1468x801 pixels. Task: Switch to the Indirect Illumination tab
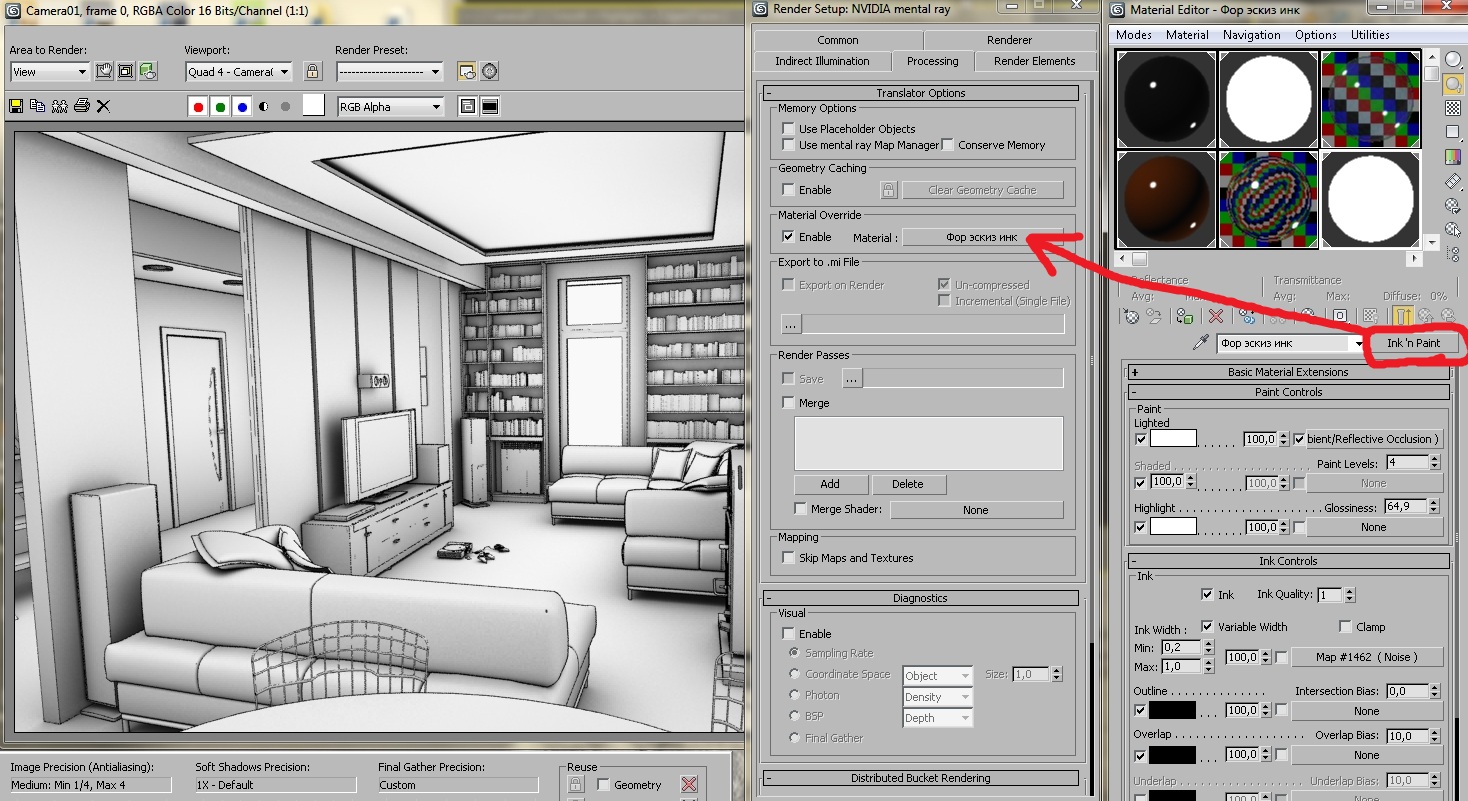(x=822, y=61)
